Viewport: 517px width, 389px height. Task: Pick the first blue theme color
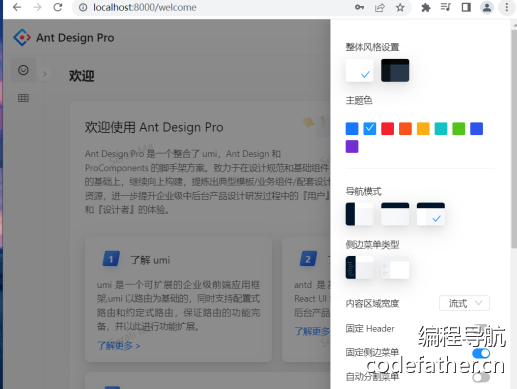[352, 129]
